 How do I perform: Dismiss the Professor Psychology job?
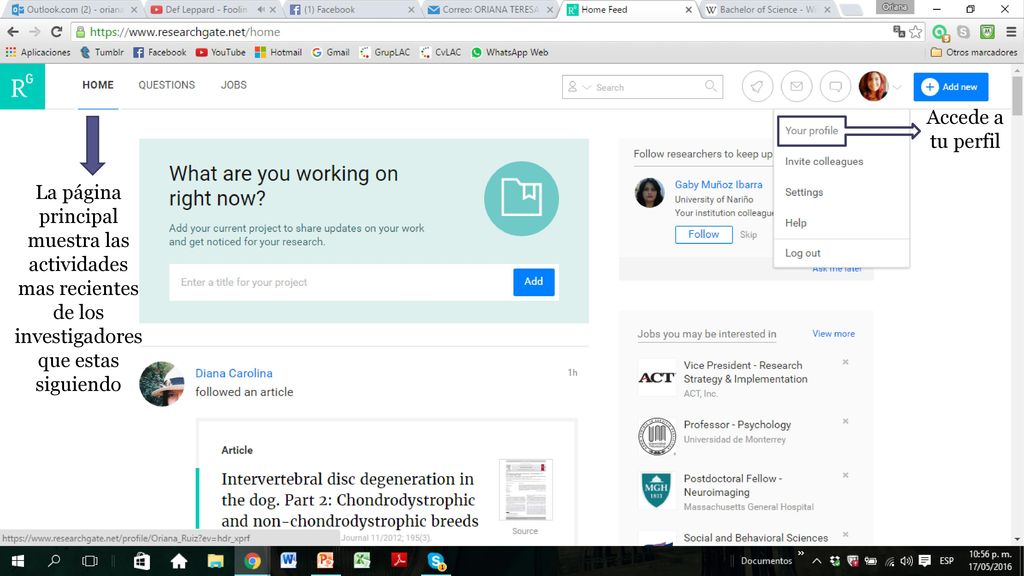click(845, 421)
